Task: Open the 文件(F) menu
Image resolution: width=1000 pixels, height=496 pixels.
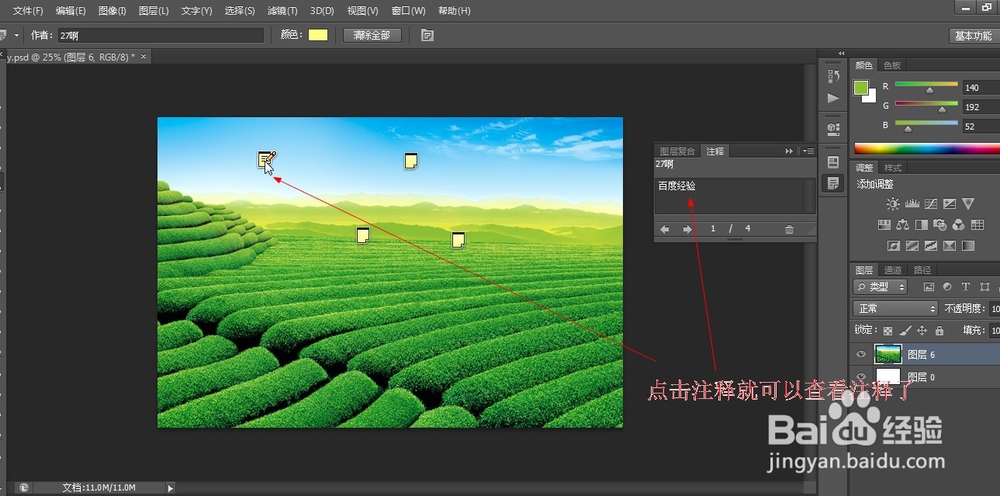Action: click(x=28, y=11)
